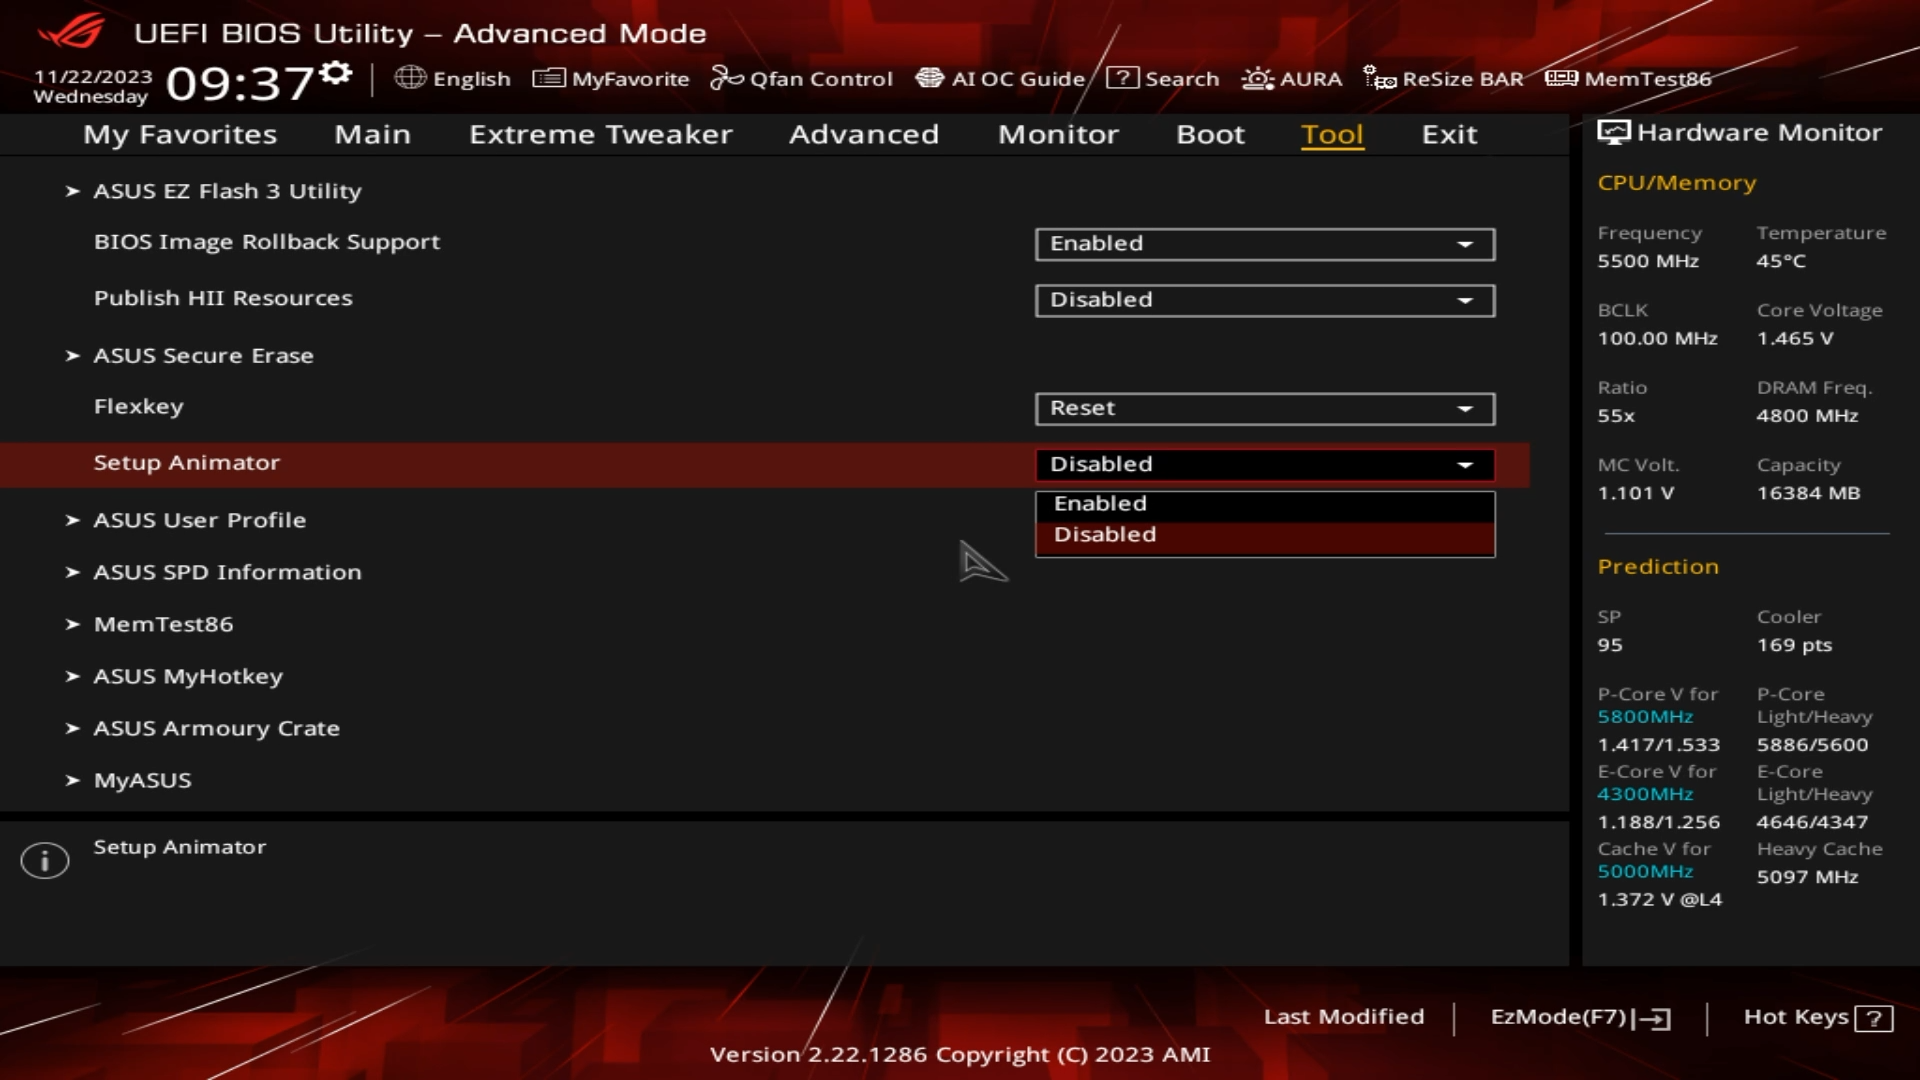This screenshot has height=1080, width=1920.
Task: Open the MyFavorite list icon
Action: (548, 78)
